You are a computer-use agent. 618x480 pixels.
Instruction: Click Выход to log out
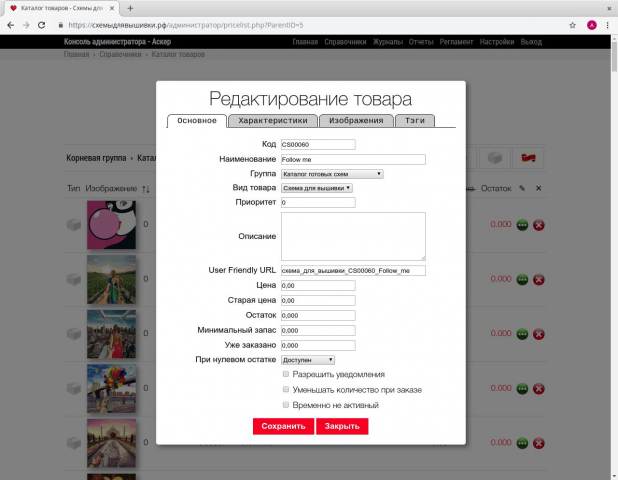tap(531, 42)
